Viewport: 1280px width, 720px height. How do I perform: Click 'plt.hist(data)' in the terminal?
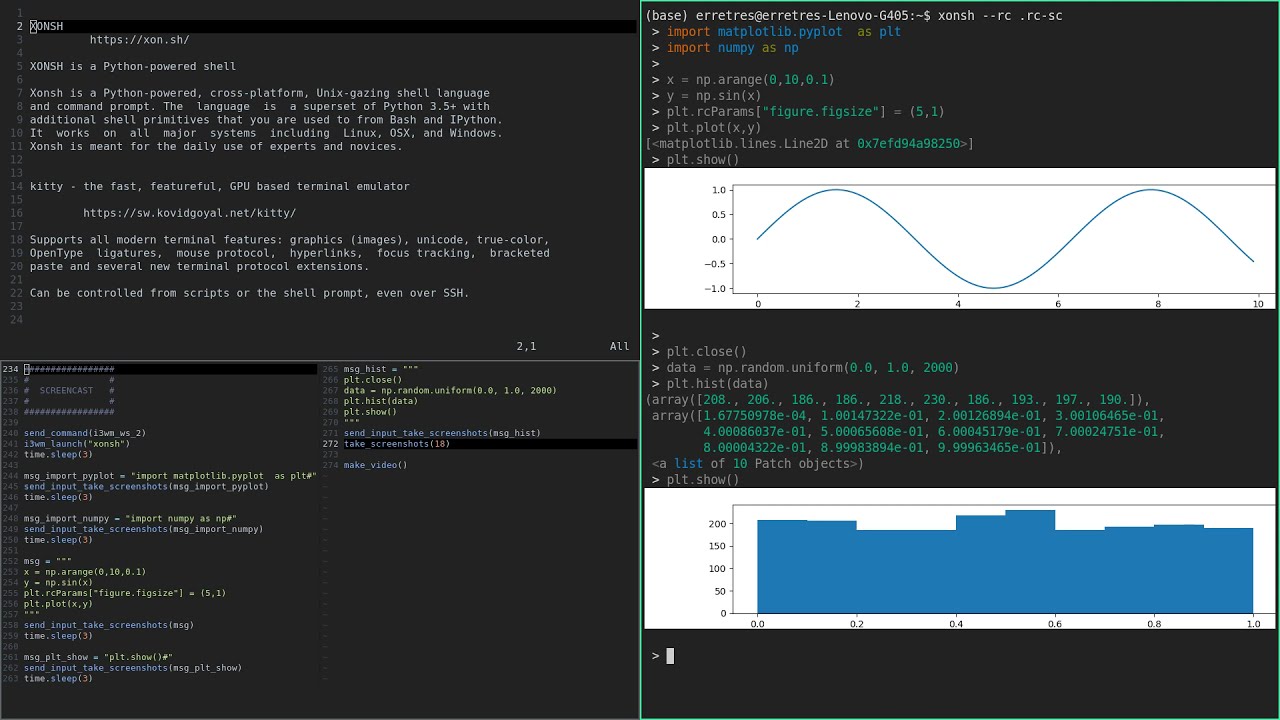tap(718, 384)
